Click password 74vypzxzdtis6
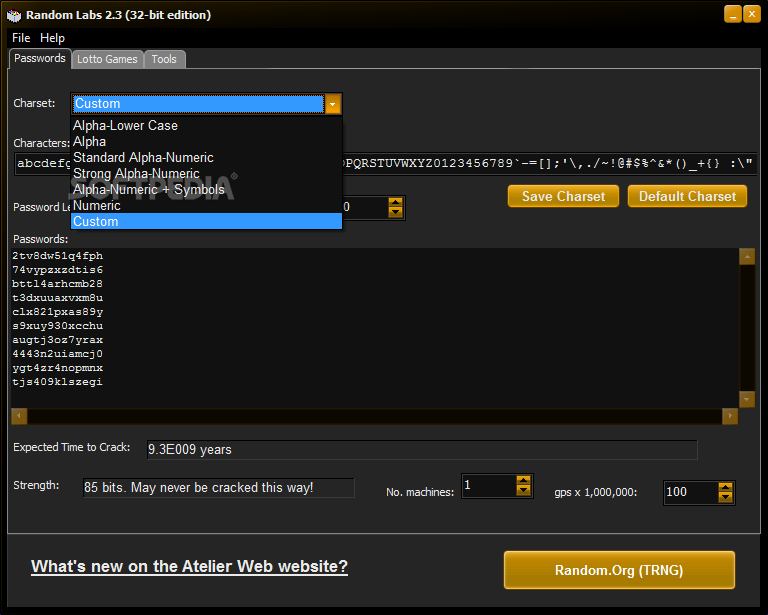Screen dimensions: 768x615 (x=57, y=270)
